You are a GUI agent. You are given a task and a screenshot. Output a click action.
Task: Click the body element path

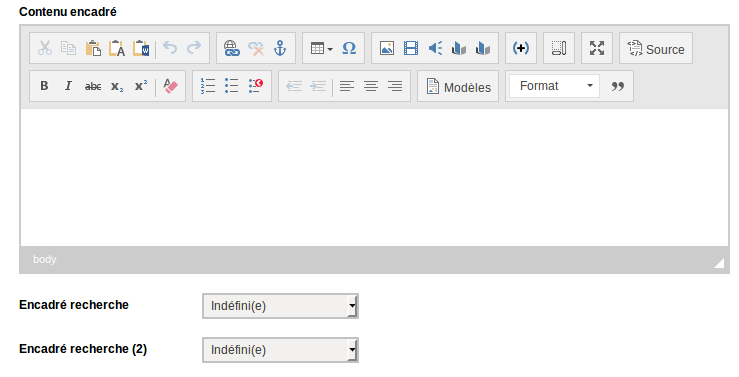[45, 259]
